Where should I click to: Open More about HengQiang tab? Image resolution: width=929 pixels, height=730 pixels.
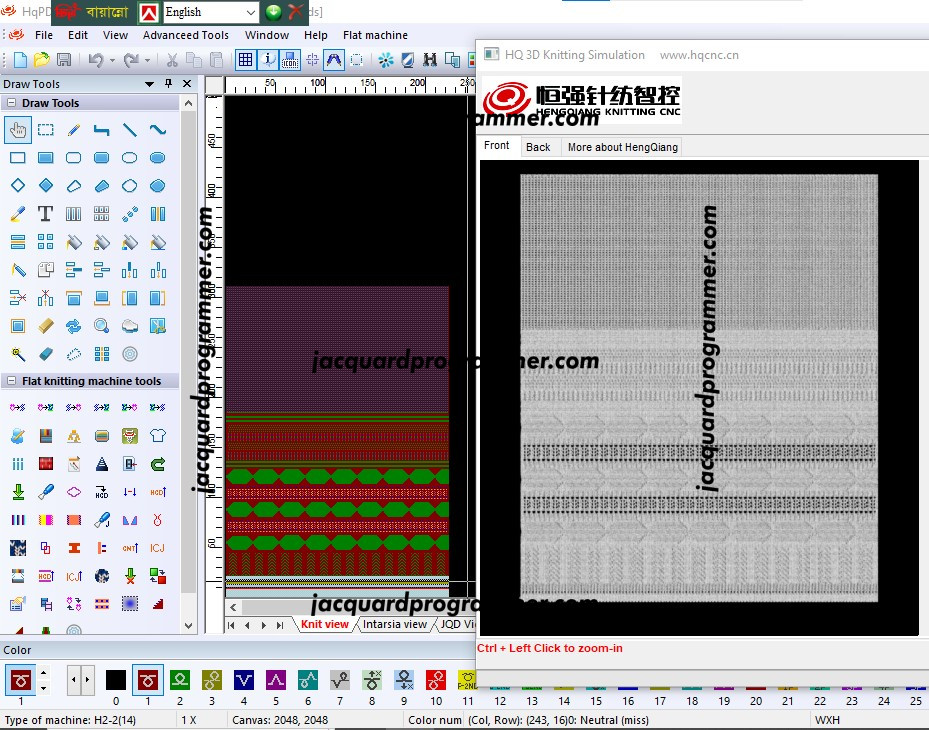tap(622, 147)
